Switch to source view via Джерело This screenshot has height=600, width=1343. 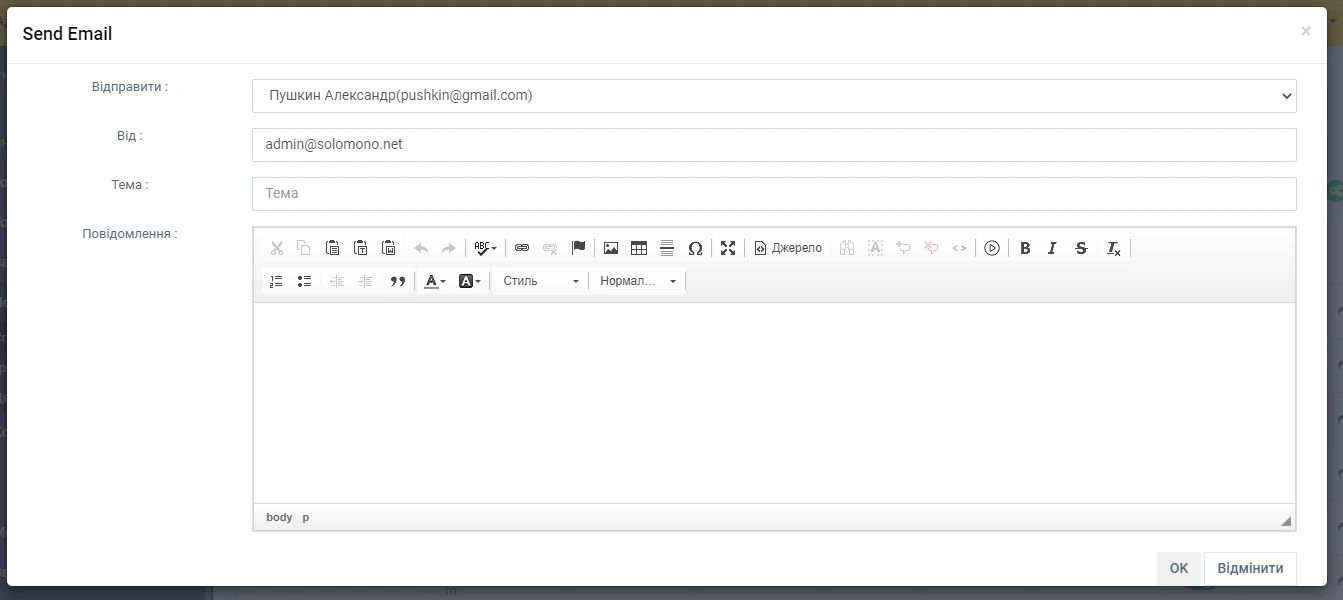[788, 248]
